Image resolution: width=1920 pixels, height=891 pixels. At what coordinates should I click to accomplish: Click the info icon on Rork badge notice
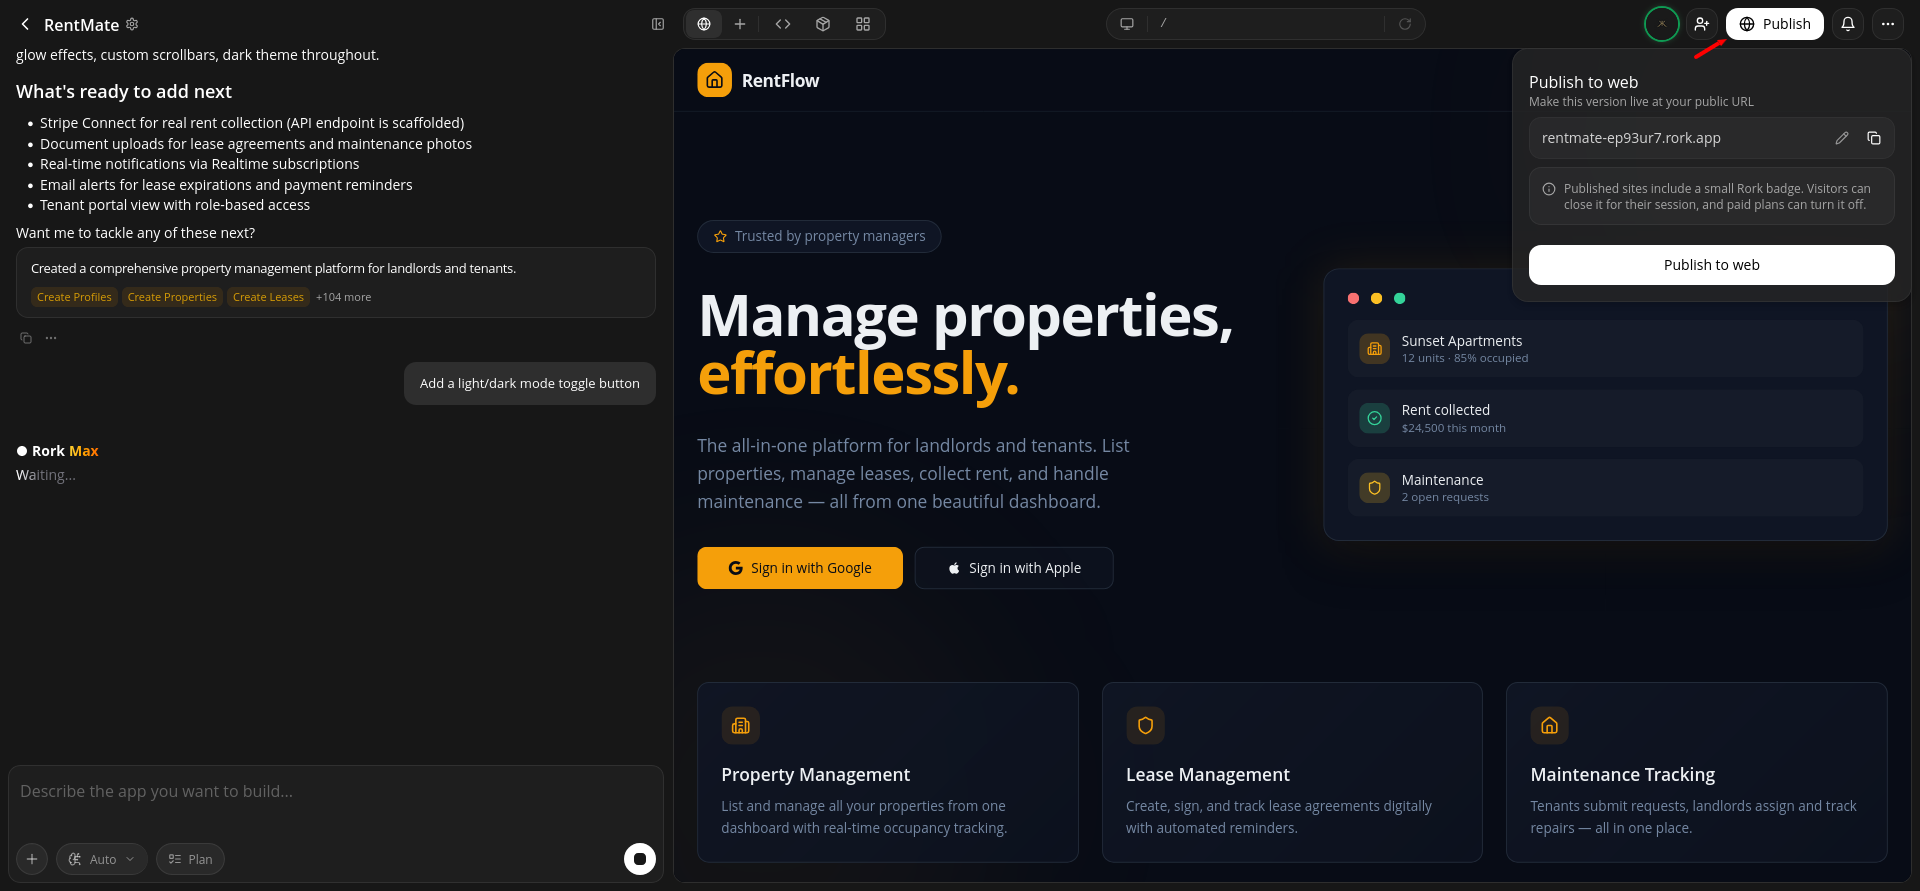[1549, 189]
